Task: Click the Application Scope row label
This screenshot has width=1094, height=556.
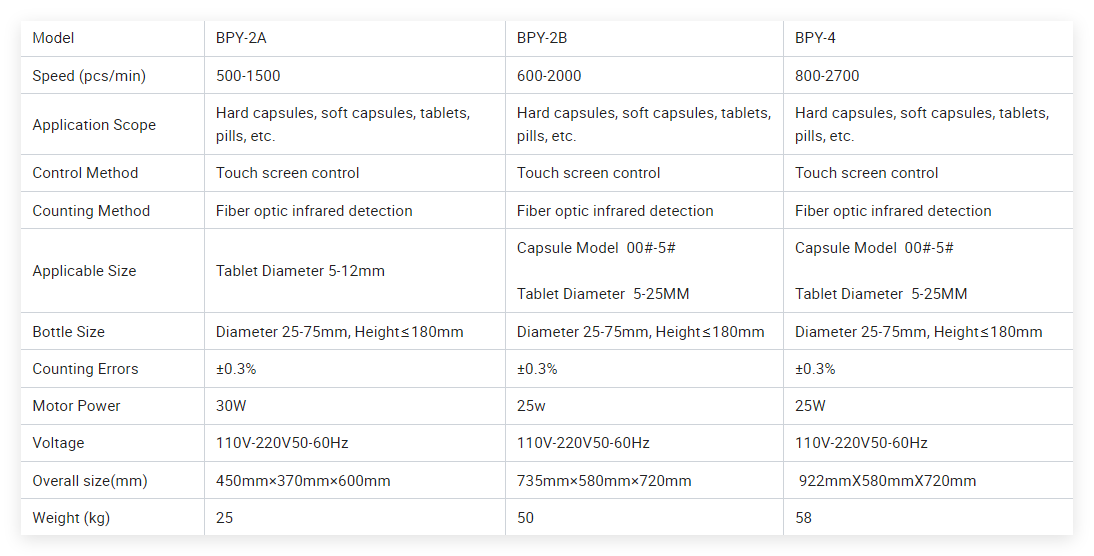Action: [x=94, y=125]
